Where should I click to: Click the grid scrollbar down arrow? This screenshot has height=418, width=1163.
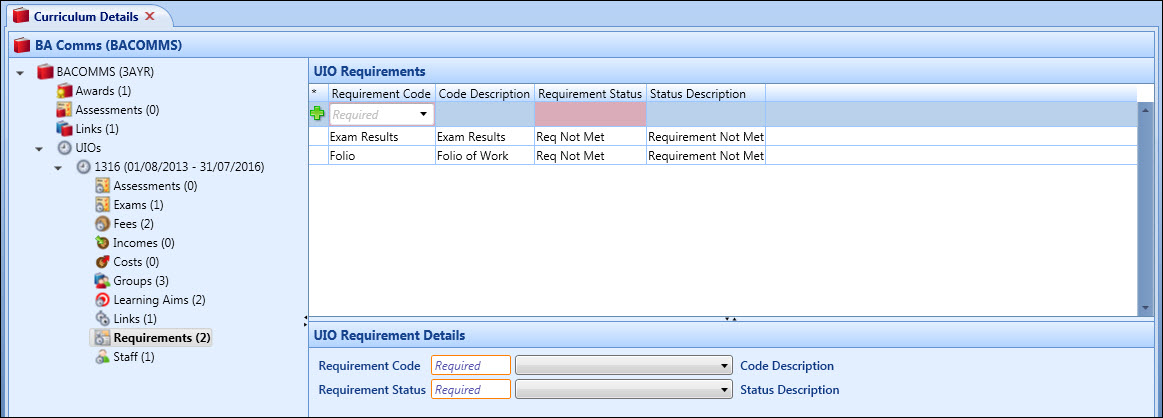[1146, 308]
